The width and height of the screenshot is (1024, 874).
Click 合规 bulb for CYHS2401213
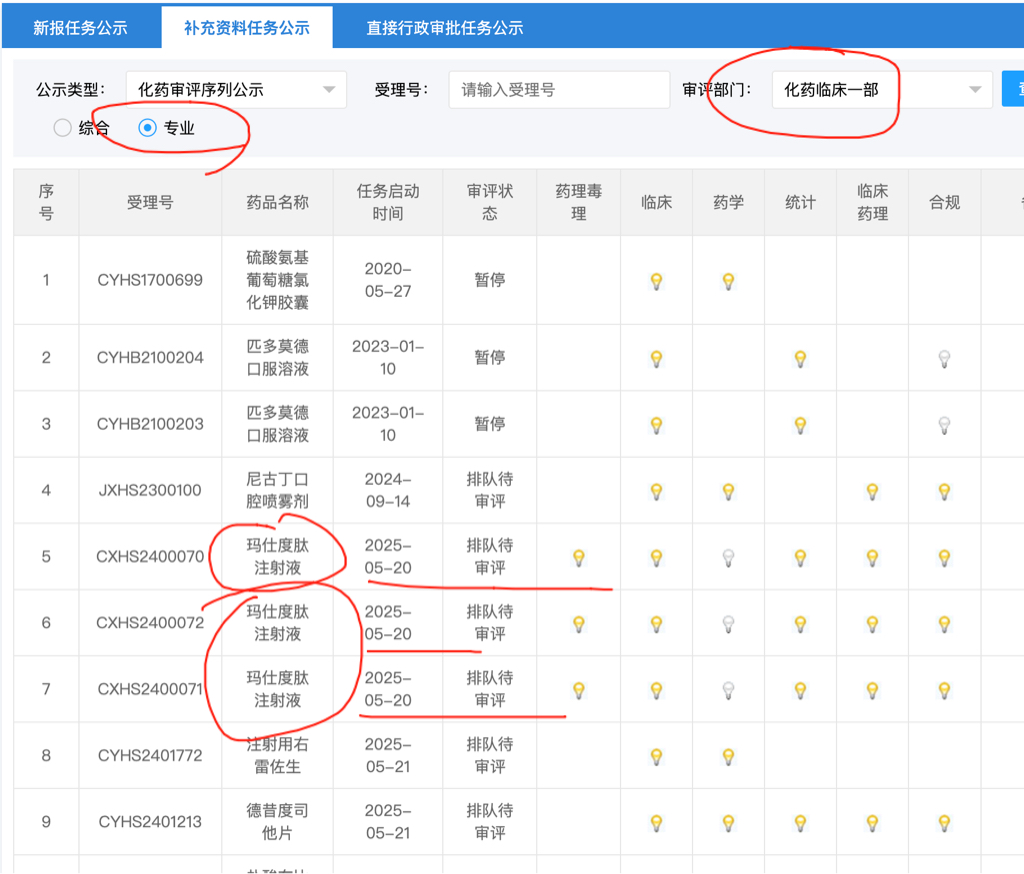(944, 823)
